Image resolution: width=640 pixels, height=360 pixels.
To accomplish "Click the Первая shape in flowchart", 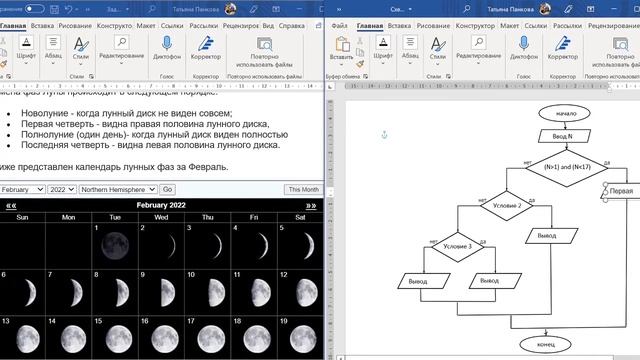I will (x=621, y=191).
